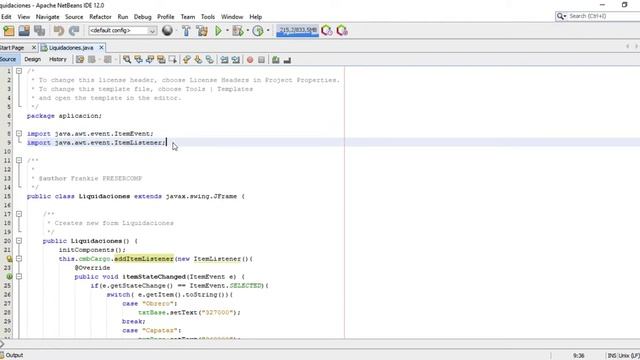The height and width of the screenshot is (360, 640).
Task: Shift Line Left editor icon
Action: pyautogui.click(x=224, y=60)
